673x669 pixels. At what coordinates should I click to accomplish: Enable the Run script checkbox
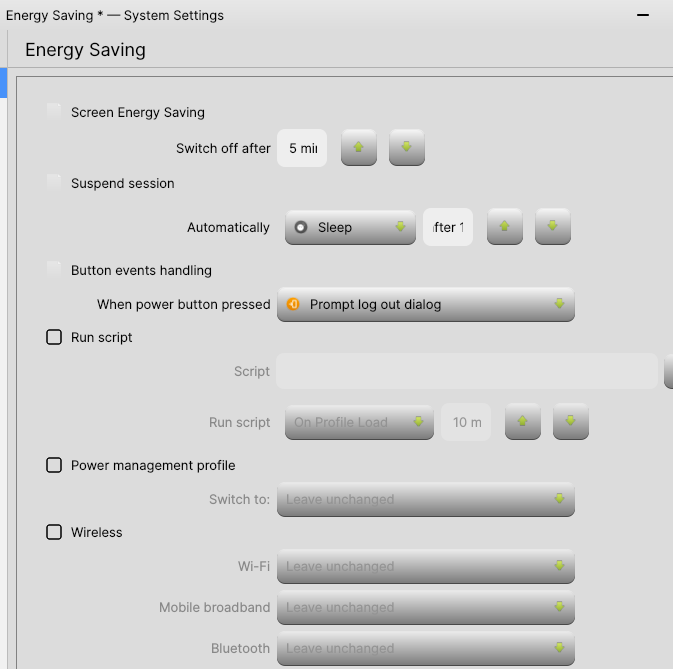pyautogui.click(x=54, y=337)
